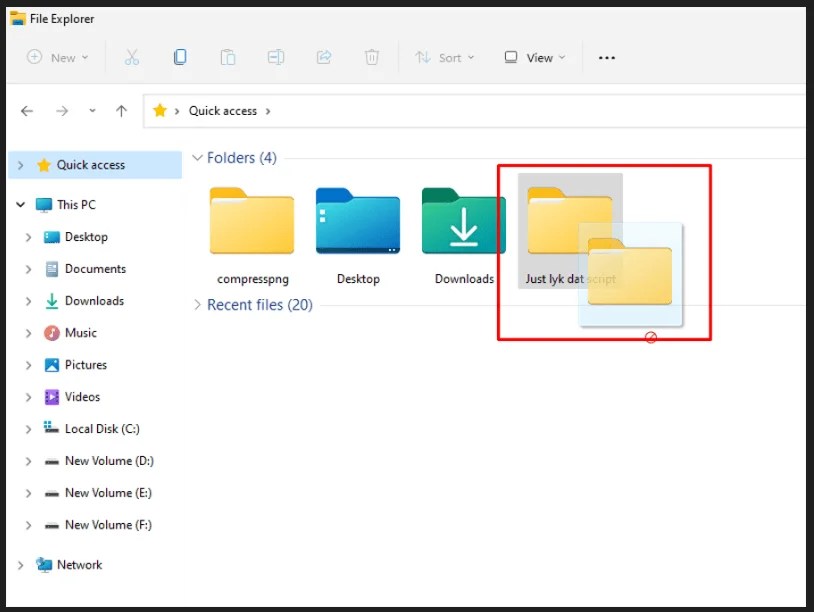Open the View options dropdown
This screenshot has width=814, height=612.
coord(534,57)
